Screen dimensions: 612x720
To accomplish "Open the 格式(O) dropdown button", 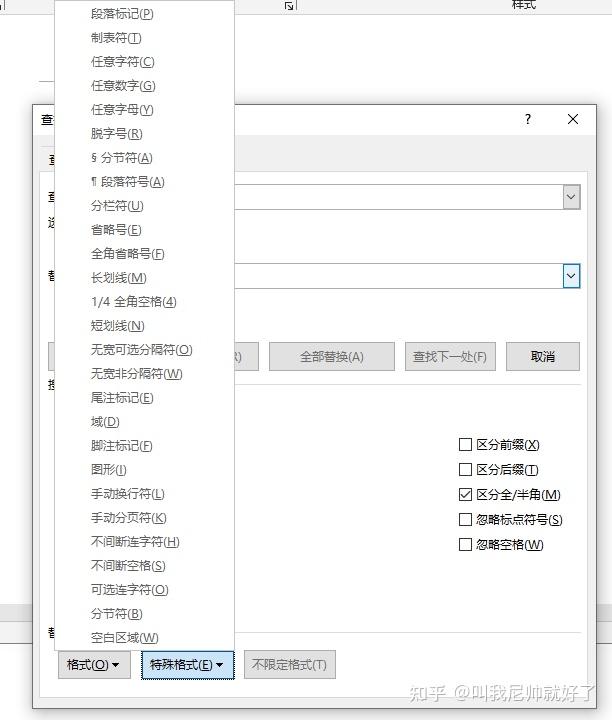I will [94, 664].
